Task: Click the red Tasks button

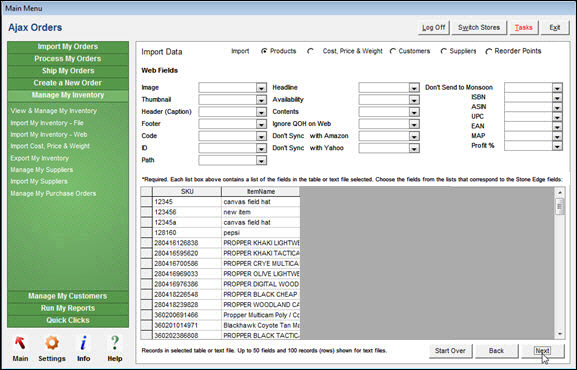Action: pos(524,28)
